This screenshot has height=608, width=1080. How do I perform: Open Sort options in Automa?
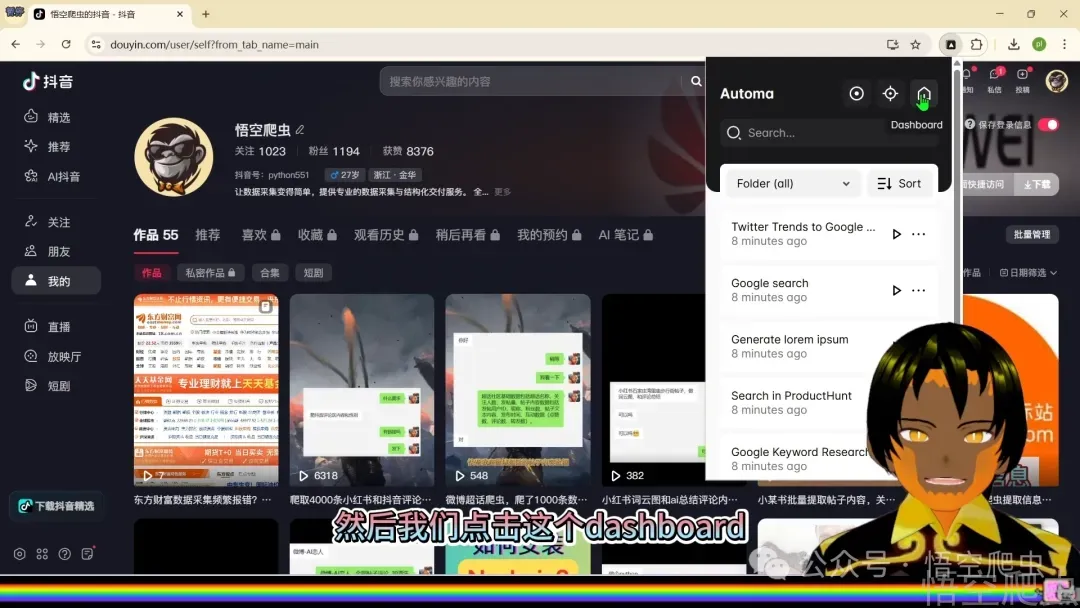point(899,183)
